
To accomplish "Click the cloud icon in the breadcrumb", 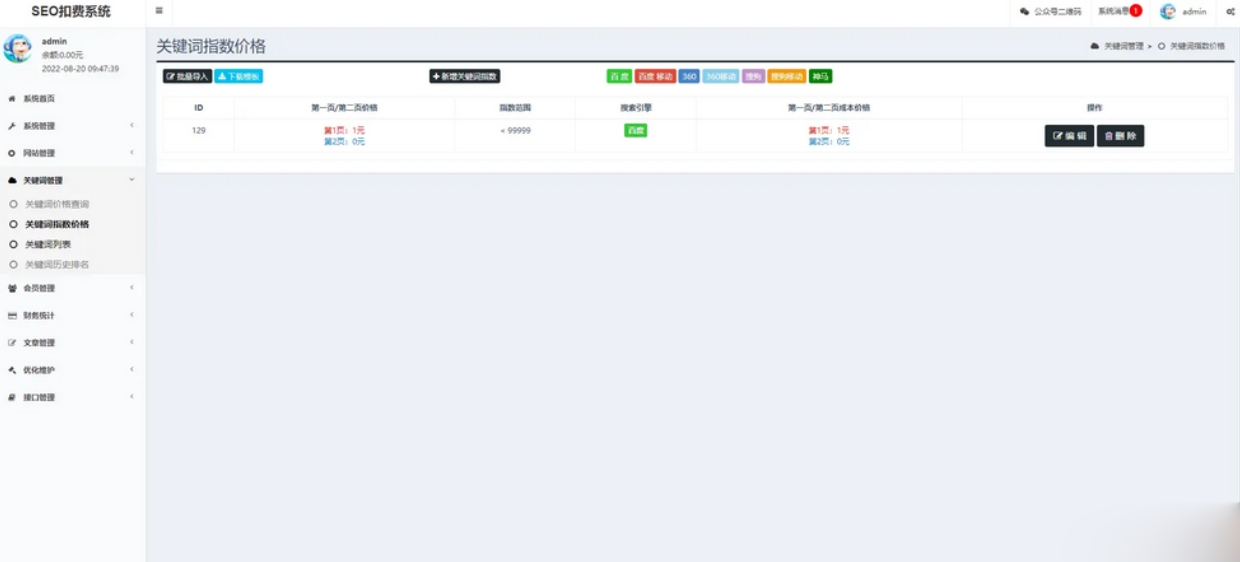I will tap(1095, 46).
